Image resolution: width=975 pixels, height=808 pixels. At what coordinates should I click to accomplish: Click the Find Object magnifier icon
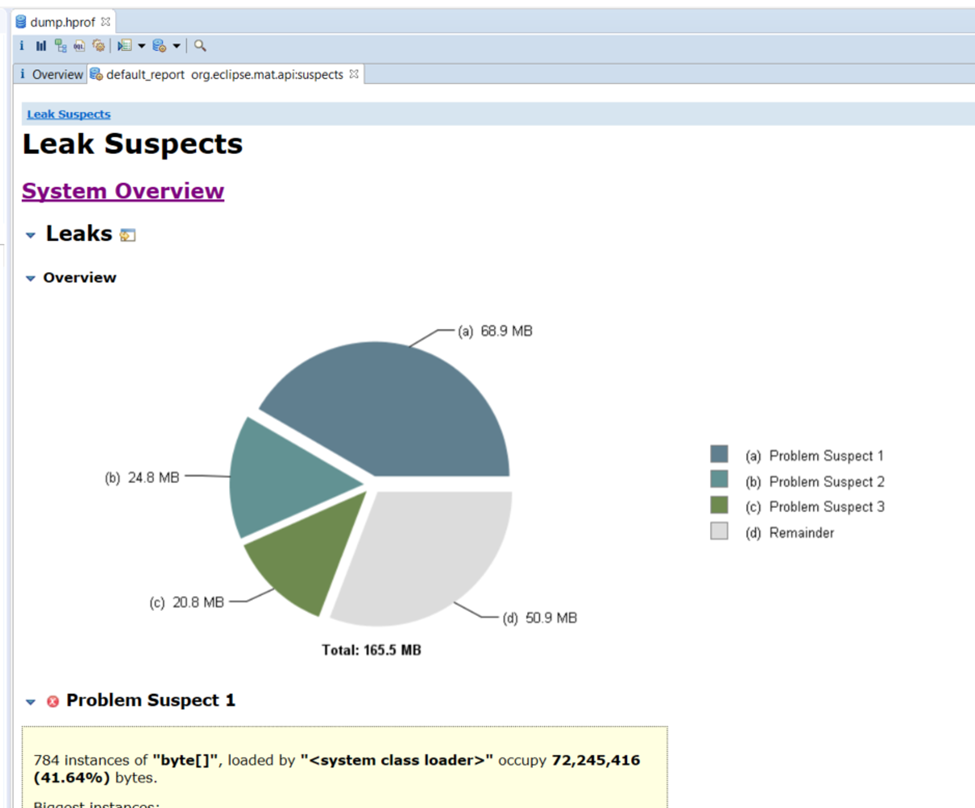[x=200, y=45]
